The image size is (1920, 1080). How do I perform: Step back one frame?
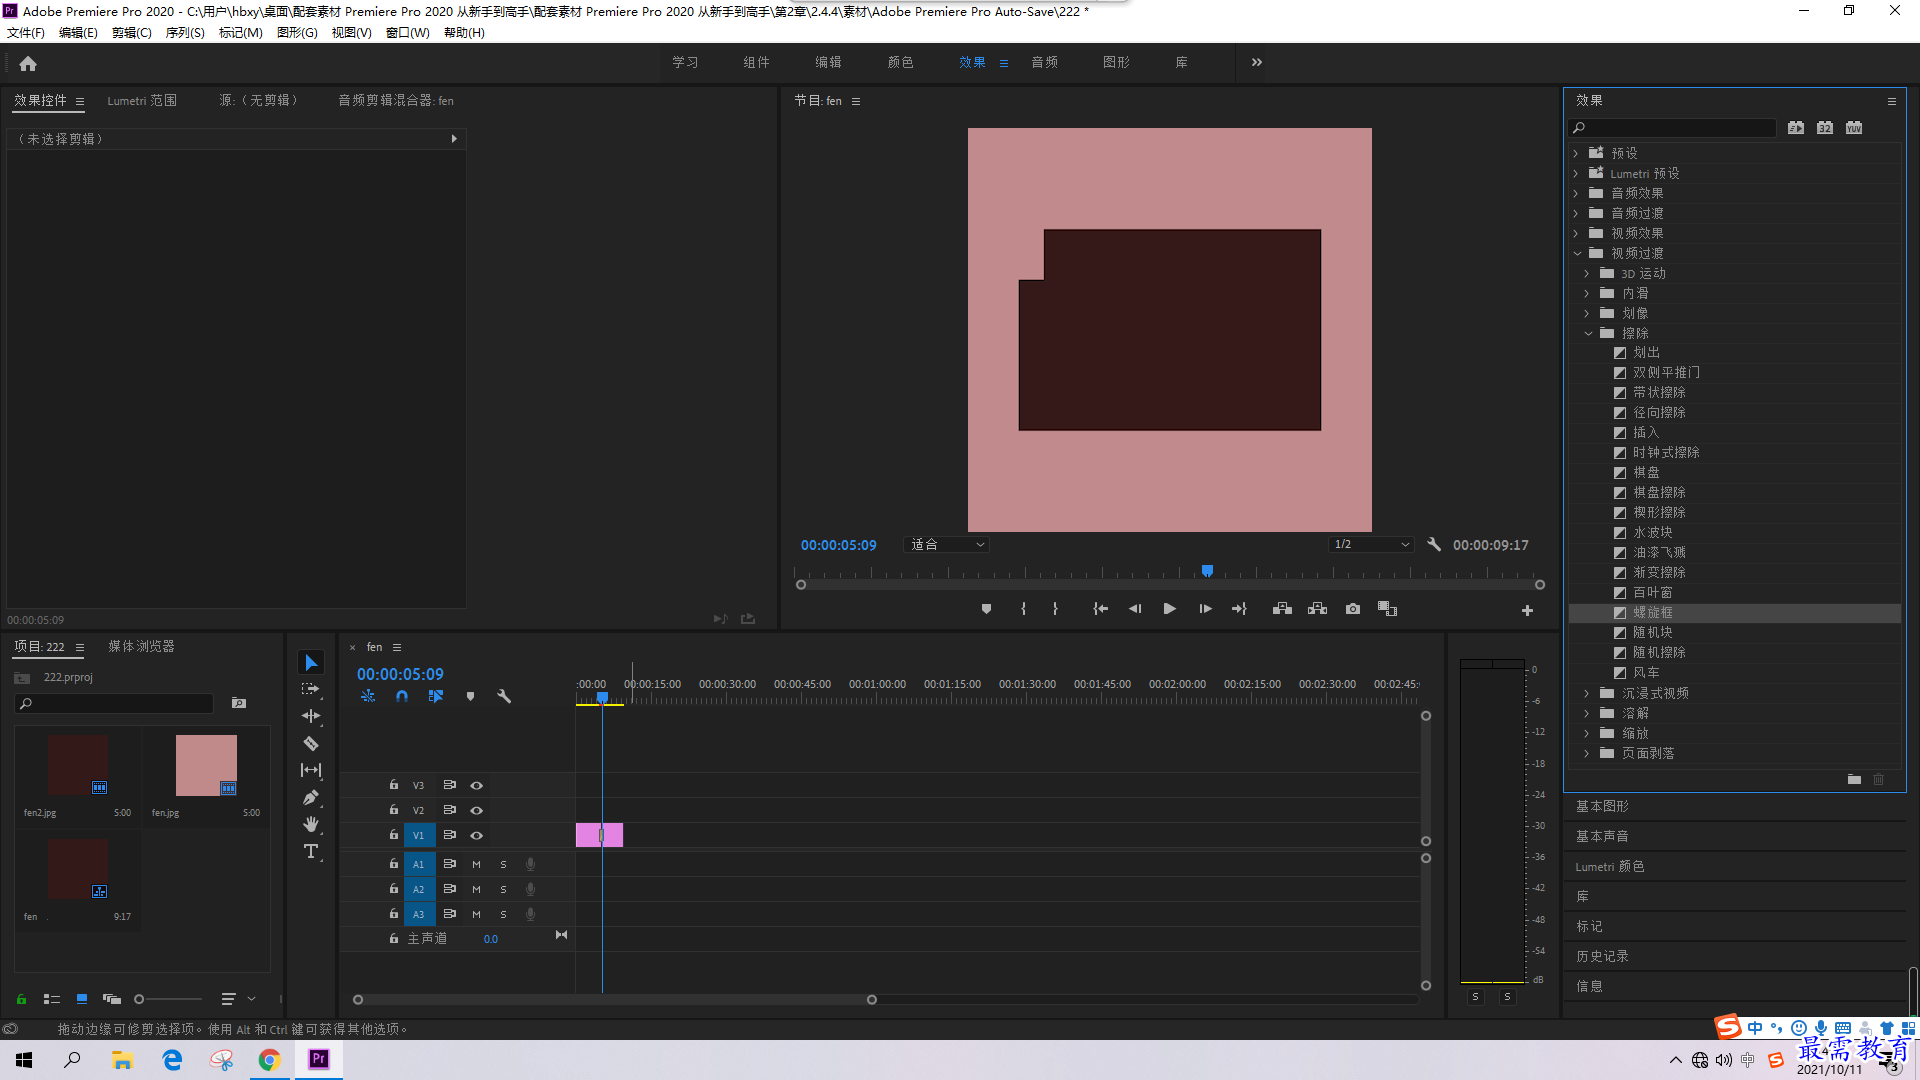point(1135,609)
